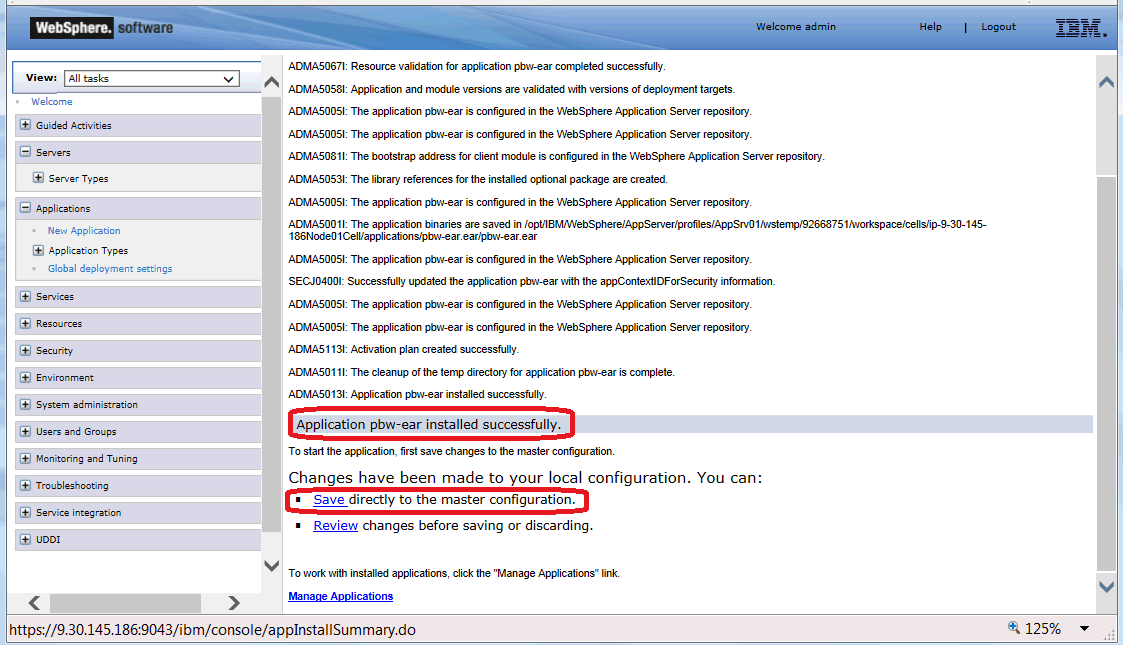Expand the UDDI section
Screen dimensions: 1123x645
point(26,539)
